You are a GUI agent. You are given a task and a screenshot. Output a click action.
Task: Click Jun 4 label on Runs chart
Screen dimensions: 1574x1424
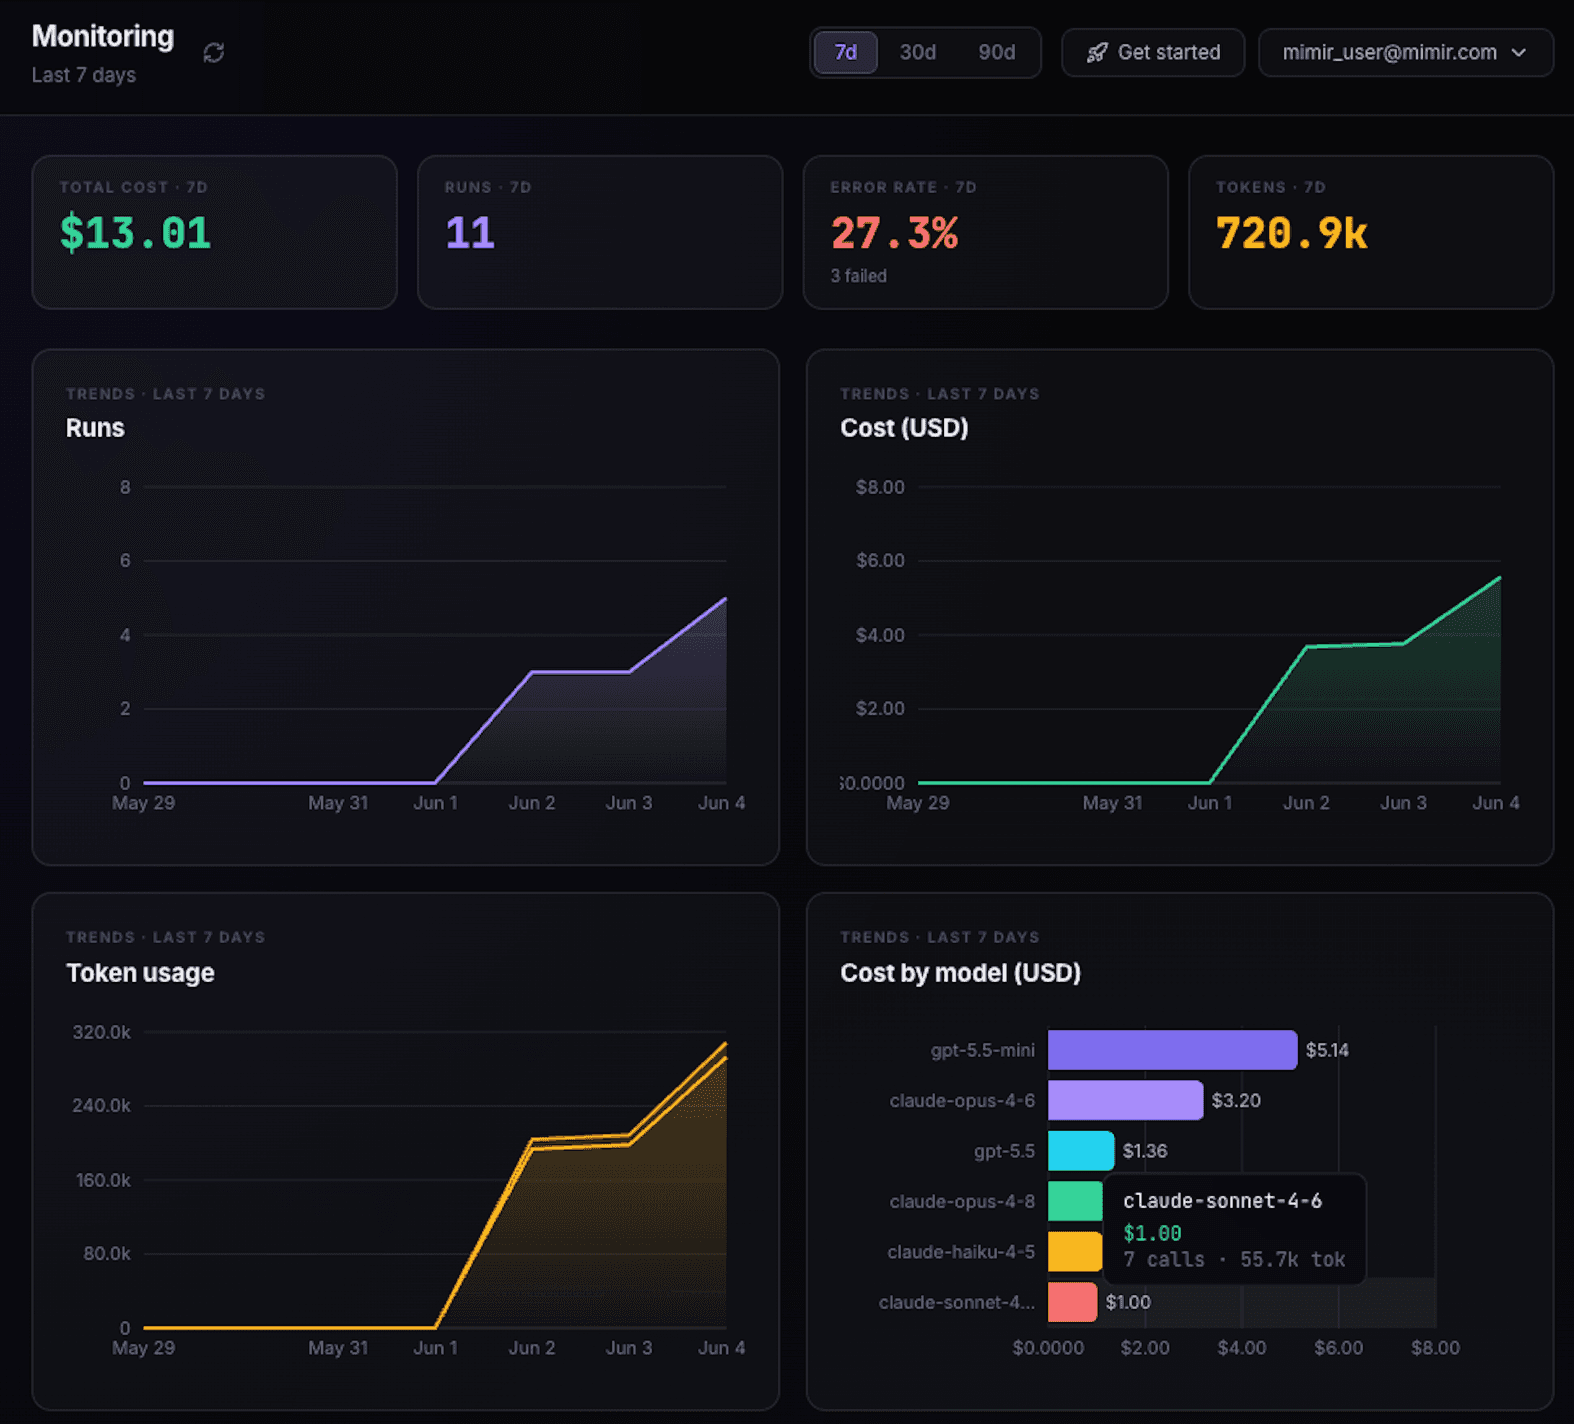721,803
